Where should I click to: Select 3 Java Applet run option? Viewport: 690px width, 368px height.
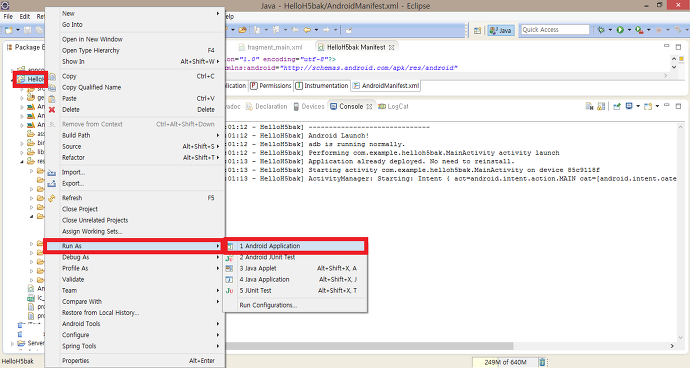click(x=295, y=268)
